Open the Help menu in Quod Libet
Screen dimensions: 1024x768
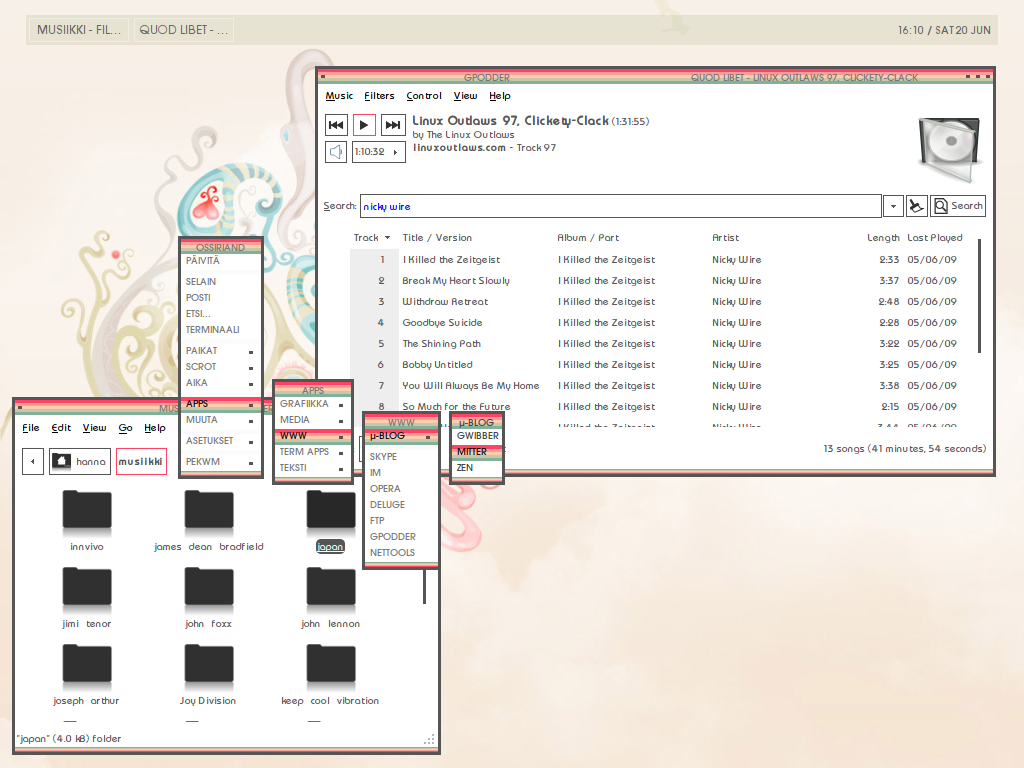click(x=500, y=96)
